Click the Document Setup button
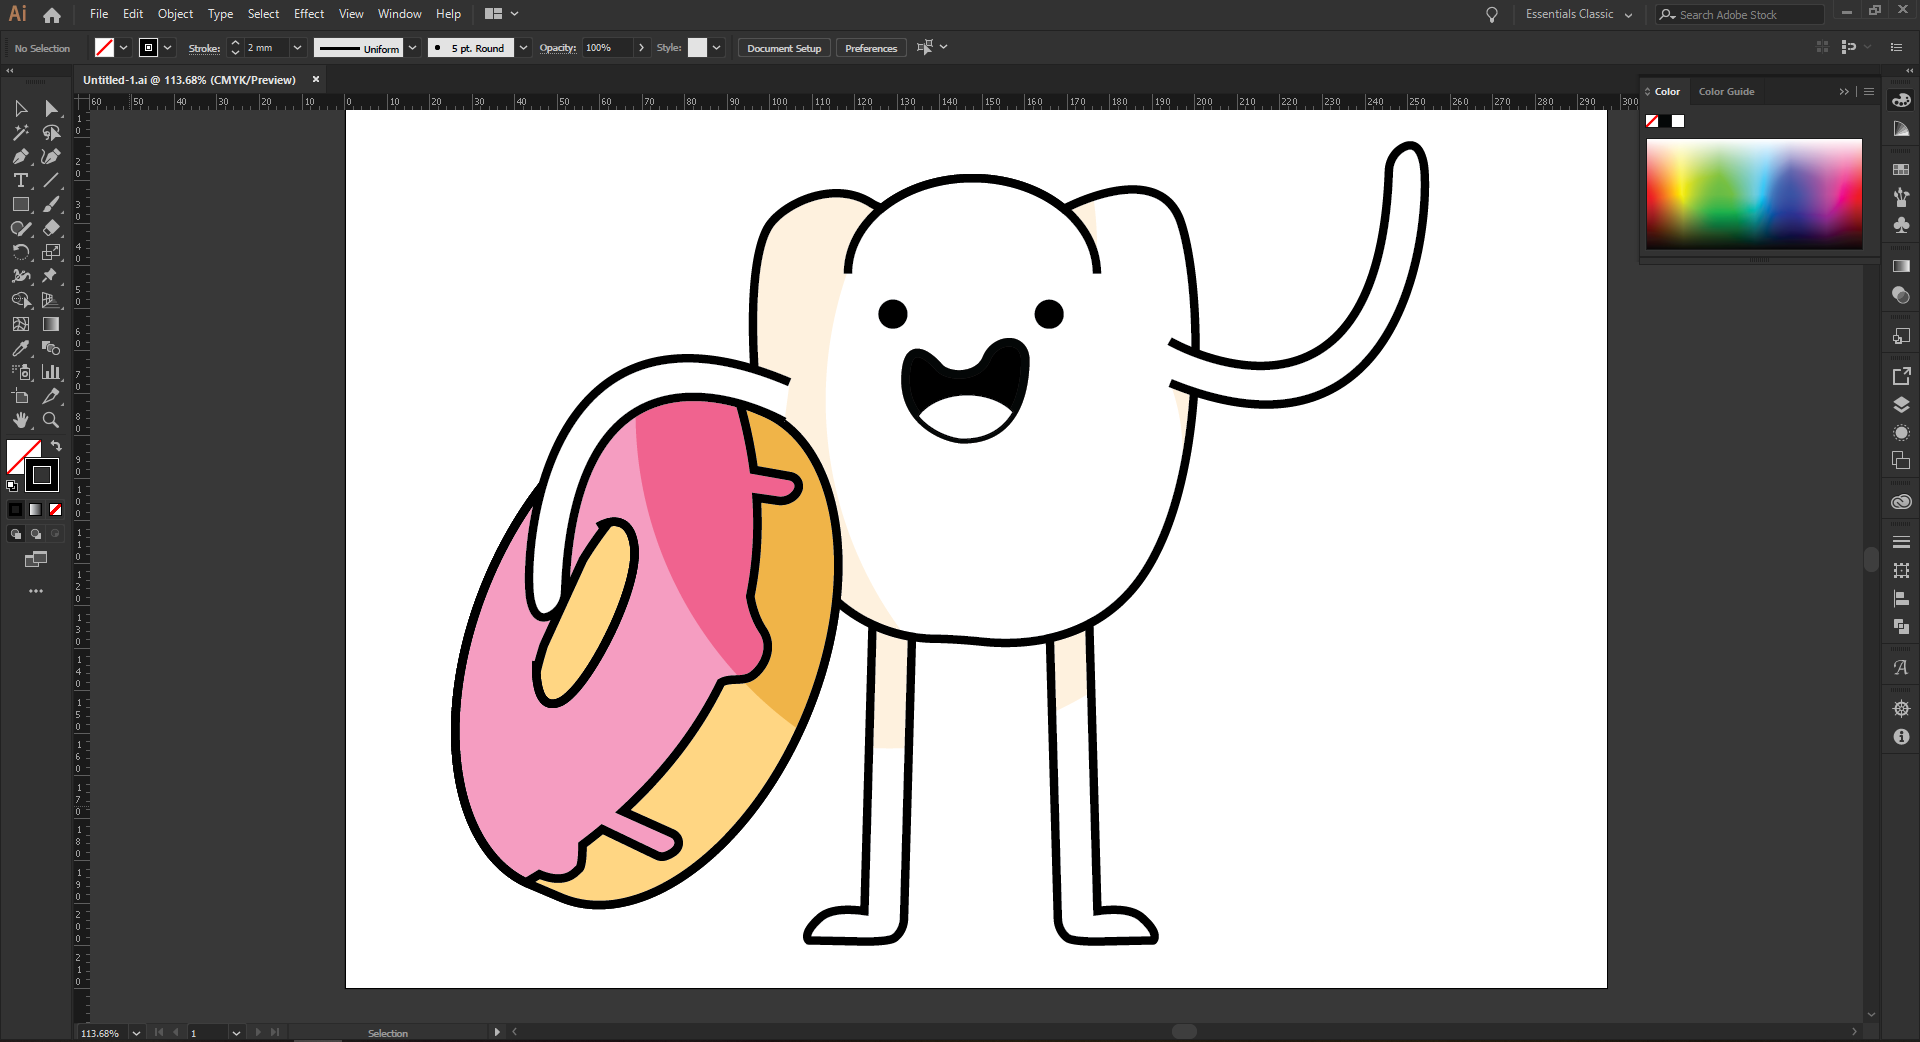The width and height of the screenshot is (1920, 1042). [784, 48]
